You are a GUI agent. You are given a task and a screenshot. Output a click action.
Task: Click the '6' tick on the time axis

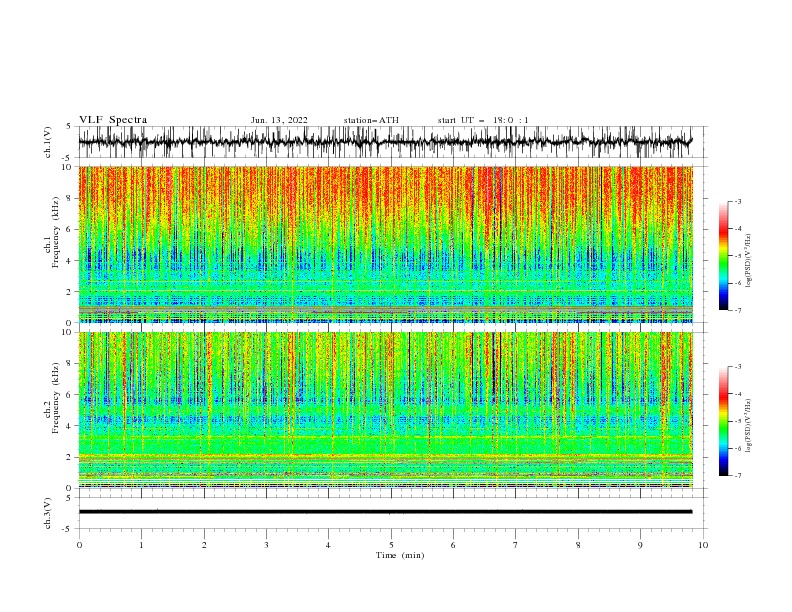click(x=453, y=545)
